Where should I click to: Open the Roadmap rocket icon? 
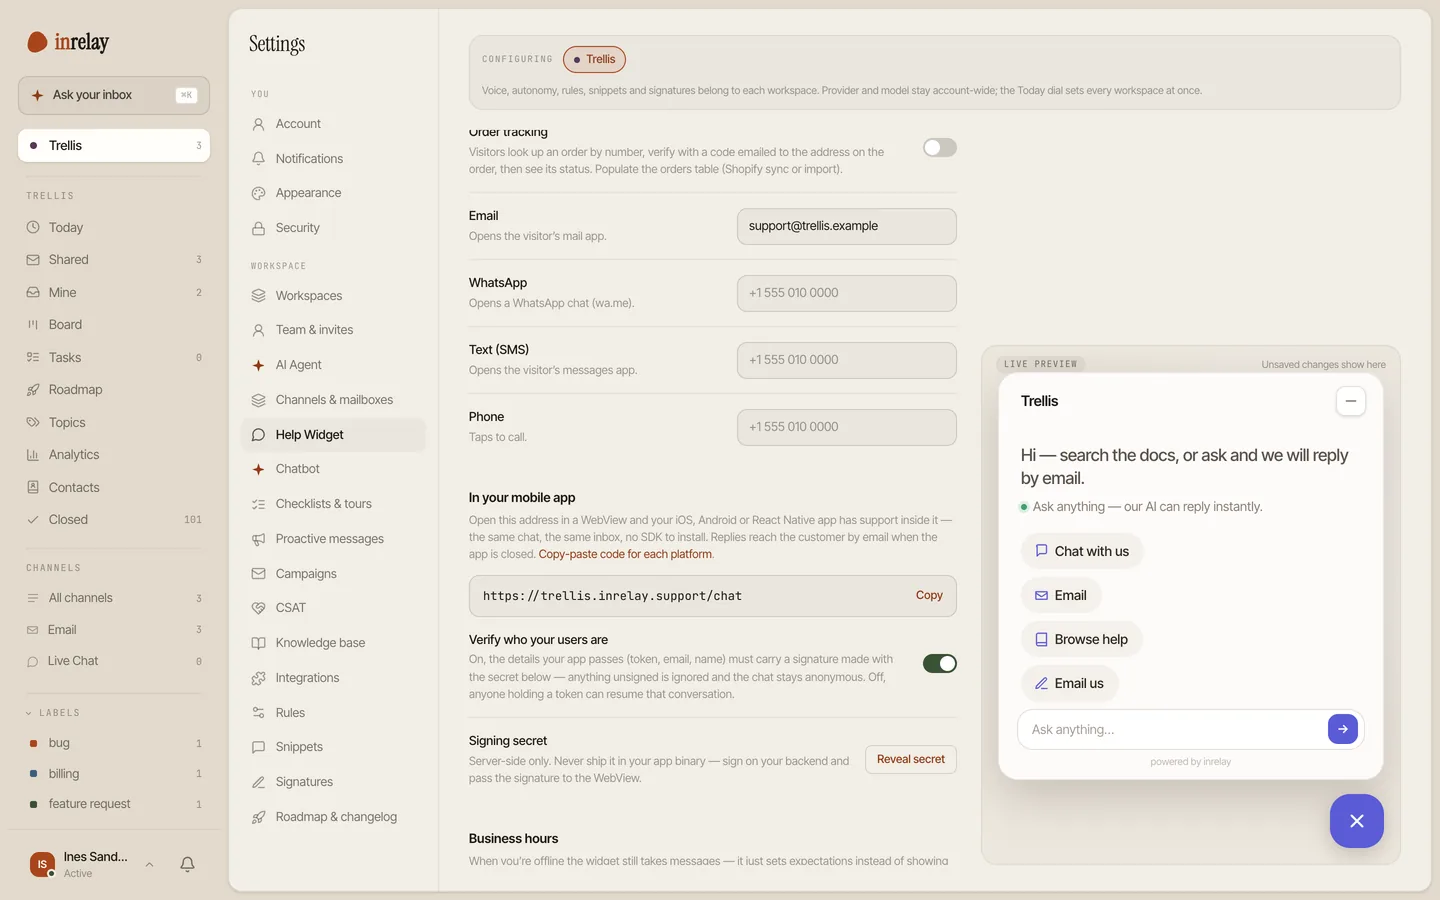(33, 390)
